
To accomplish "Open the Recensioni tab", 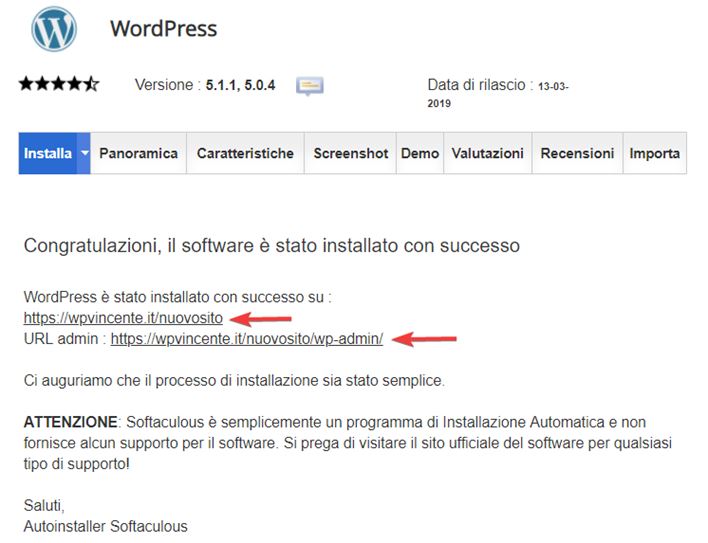I will pyautogui.click(x=578, y=153).
